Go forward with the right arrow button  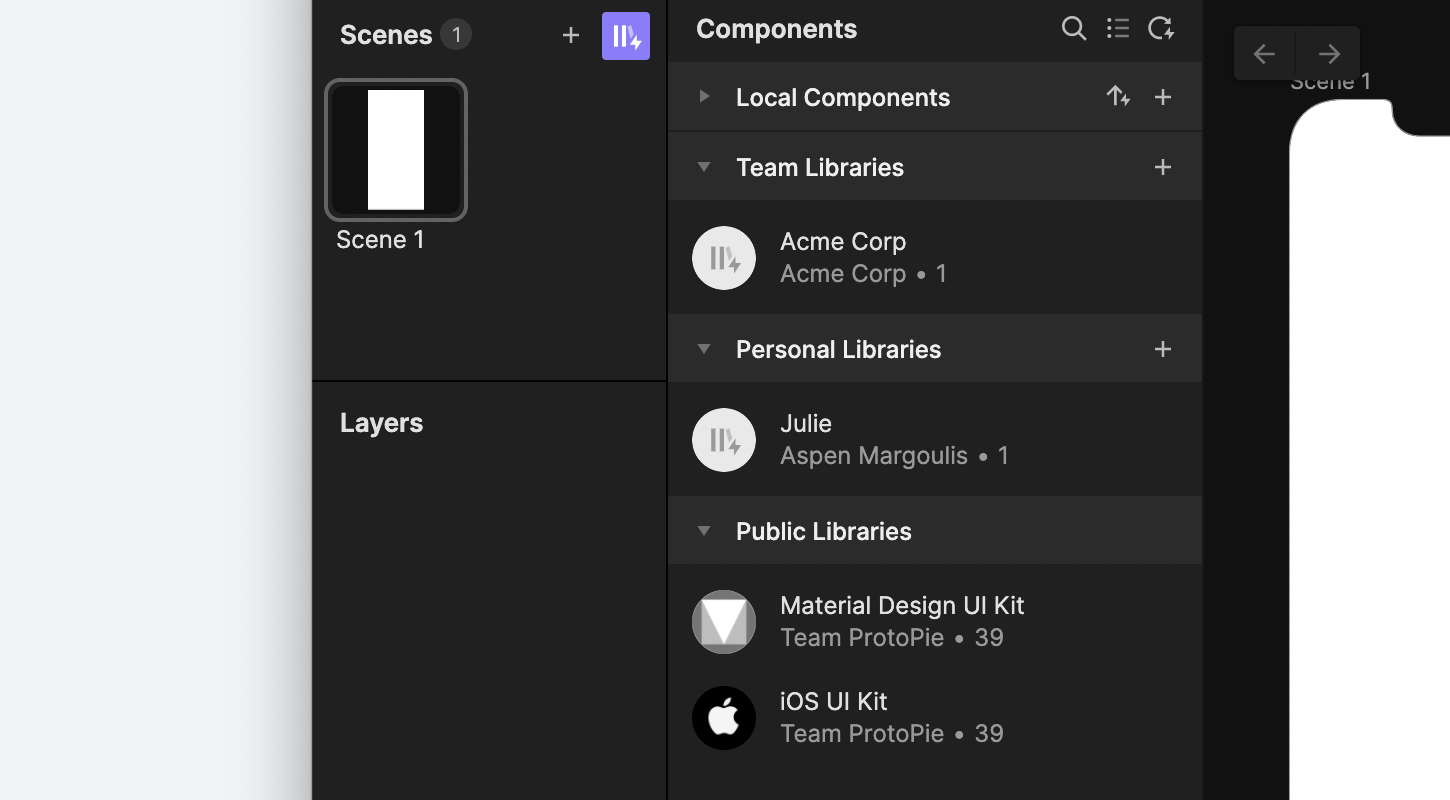[1329, 54]
